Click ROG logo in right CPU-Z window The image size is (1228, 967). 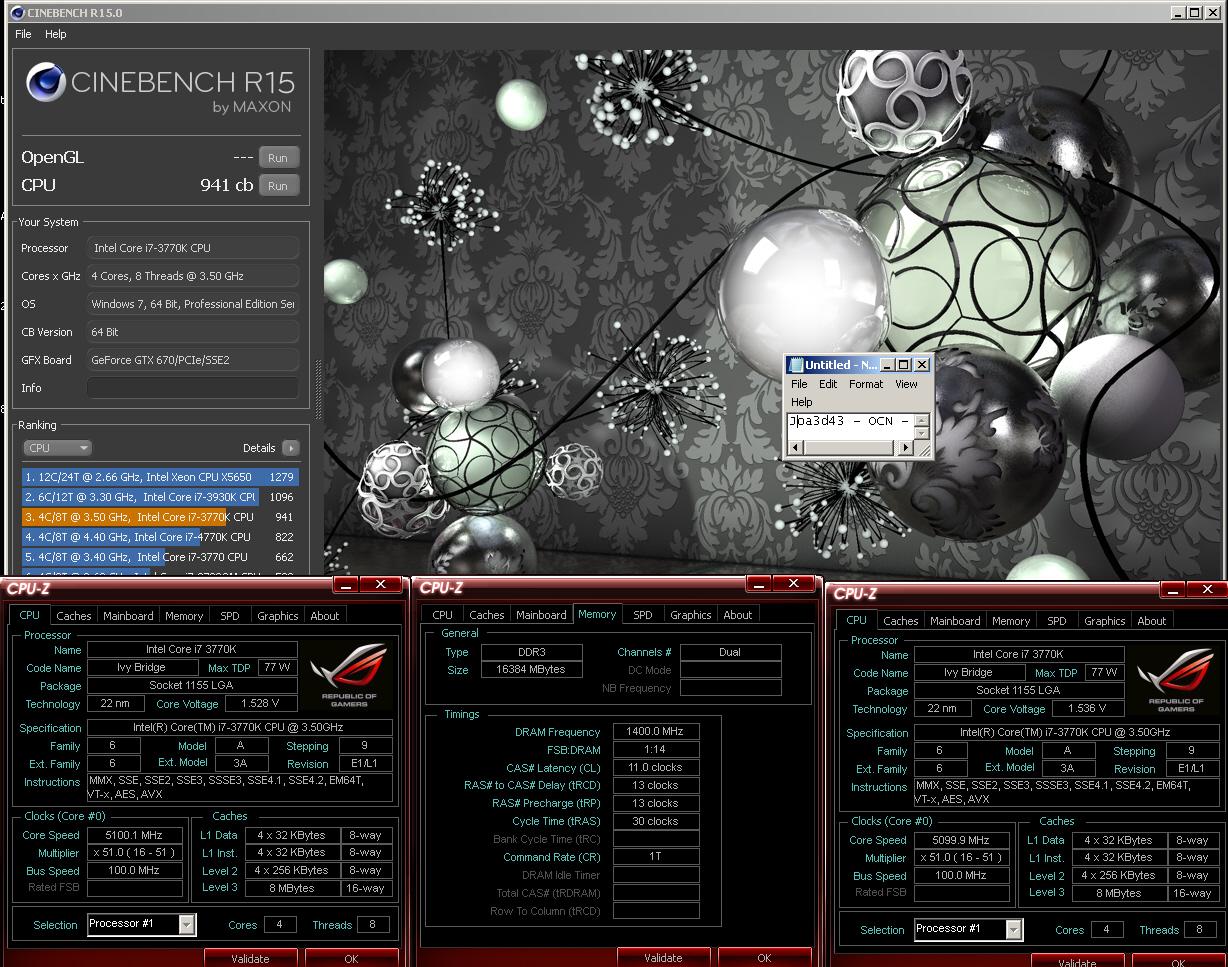[1176, 681]
